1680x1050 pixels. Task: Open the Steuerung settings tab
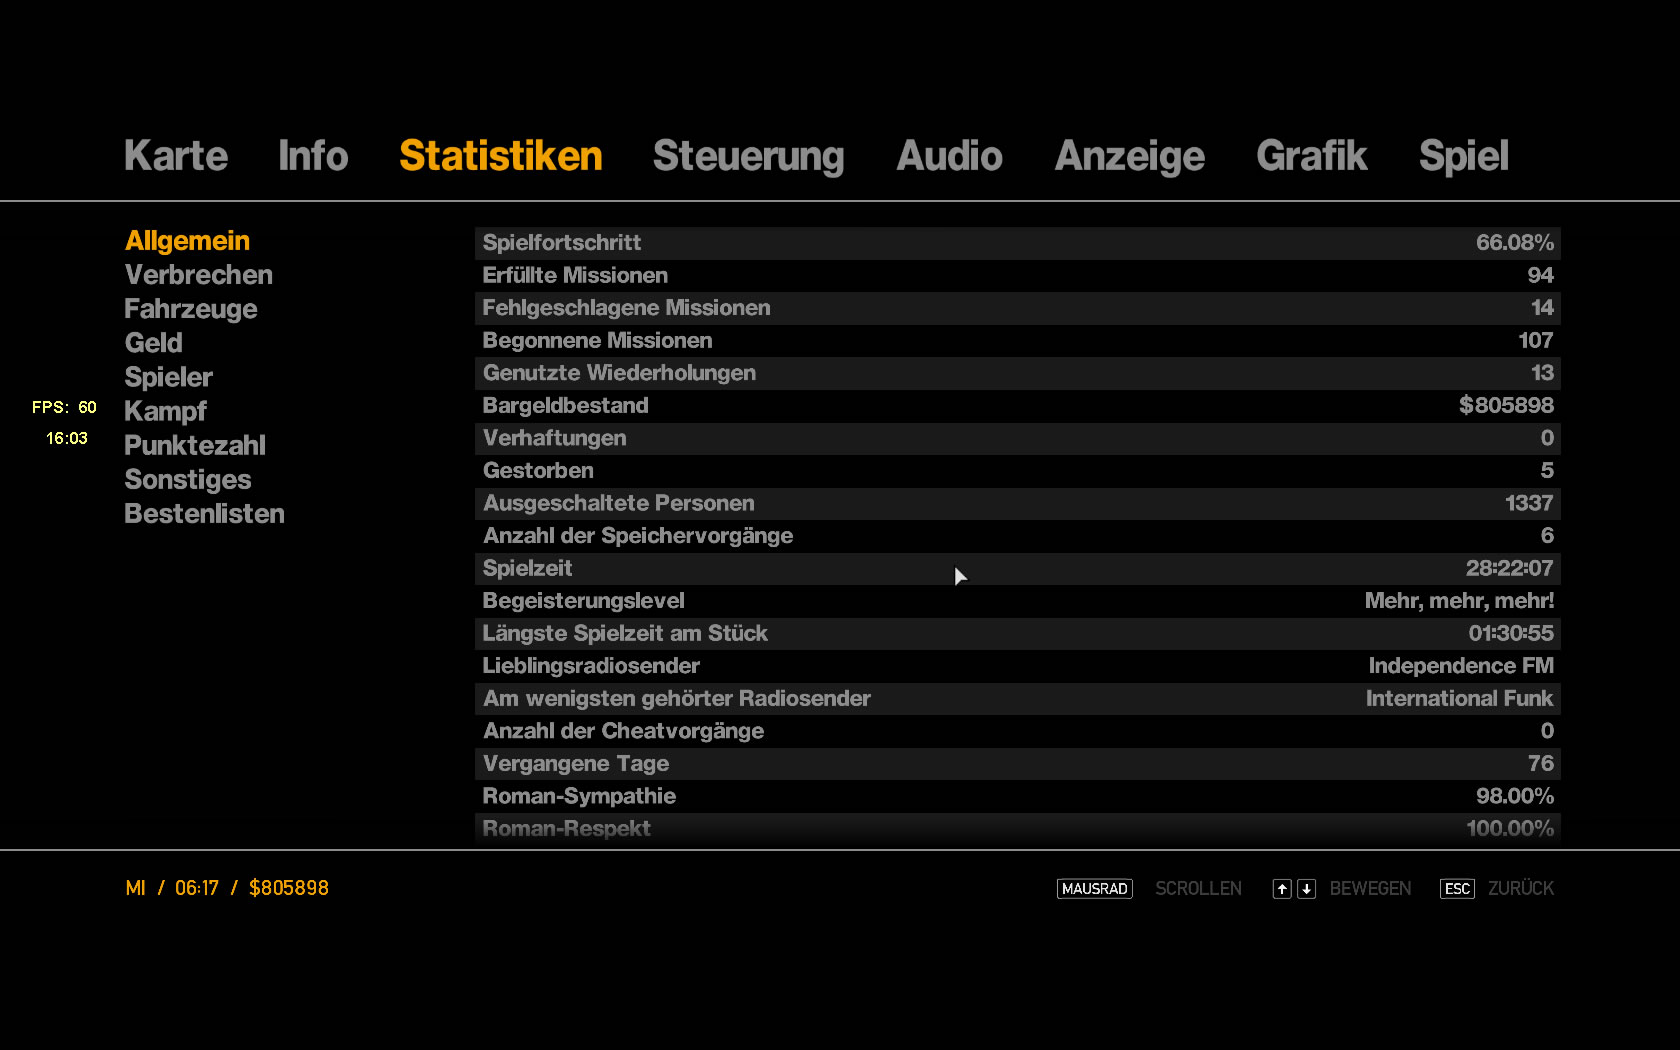[x=748, y=156]
